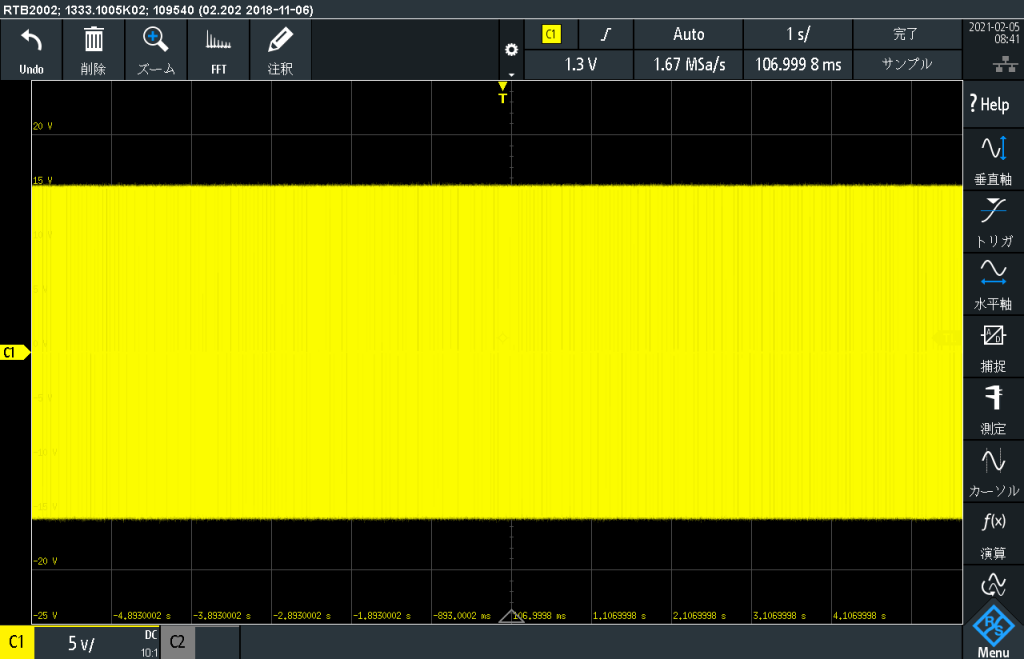Toggle the yellow C1 channel button
This screenshot has height=659, width=1024.
pos(17,643)
